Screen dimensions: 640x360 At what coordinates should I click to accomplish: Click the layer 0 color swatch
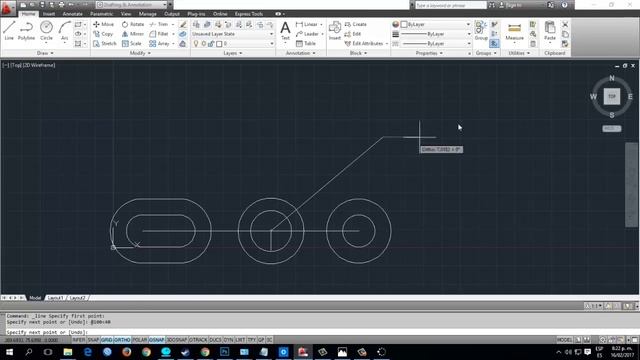(x=219, y=43)
